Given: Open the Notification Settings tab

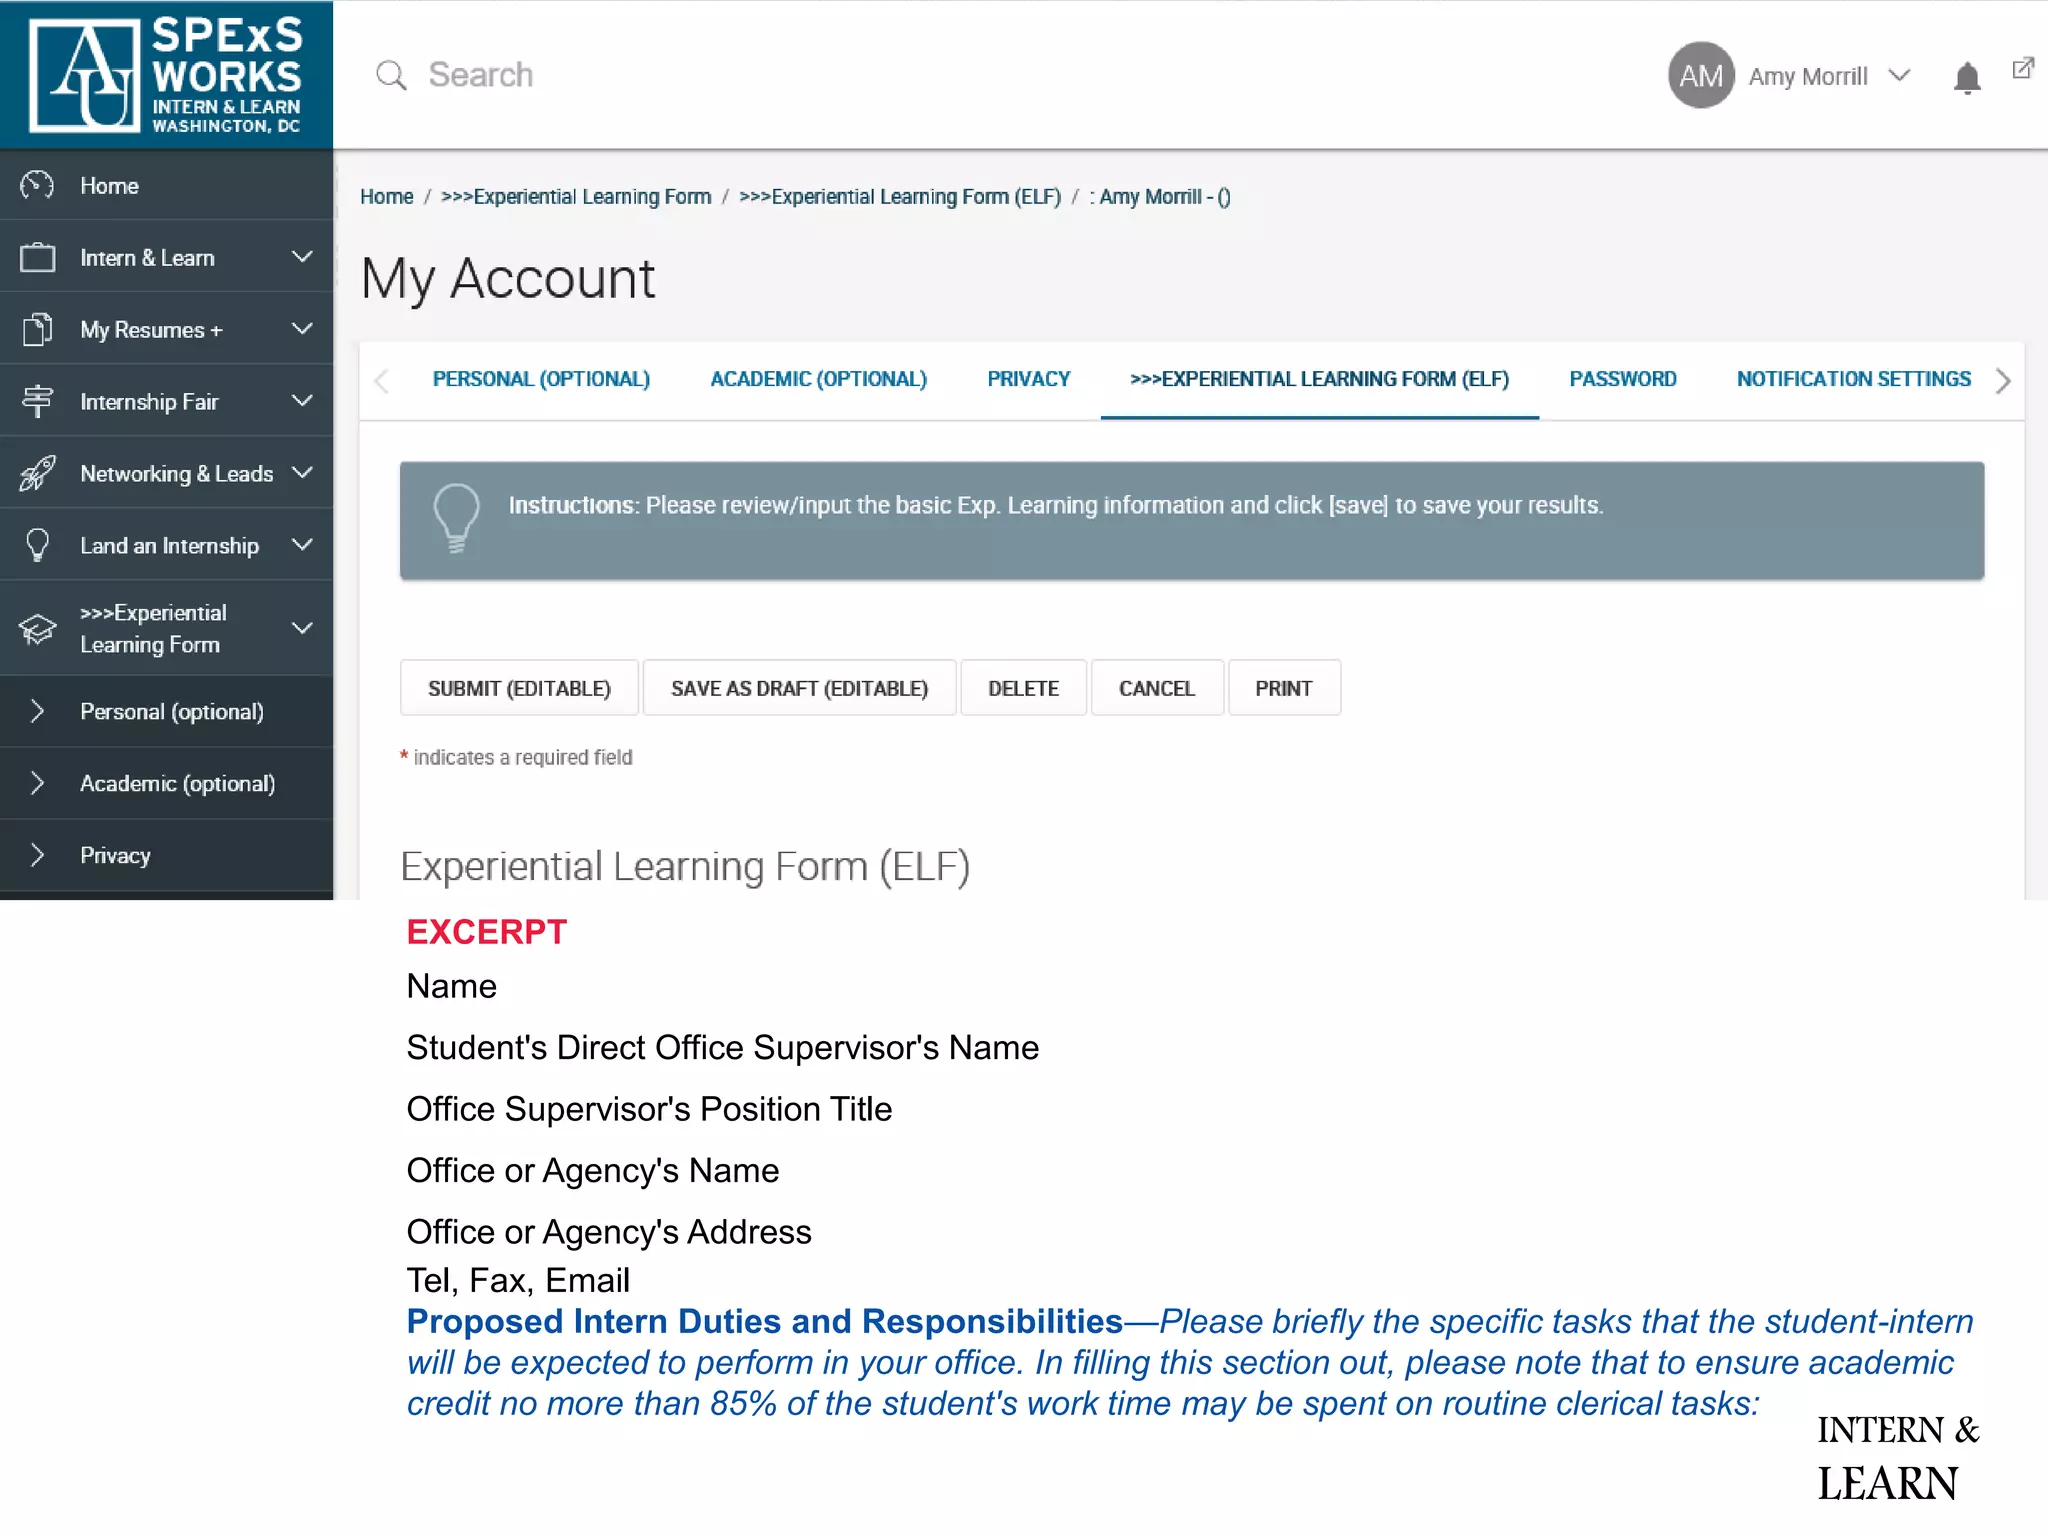Looking at the screenshot, I should click(1853, 379).
